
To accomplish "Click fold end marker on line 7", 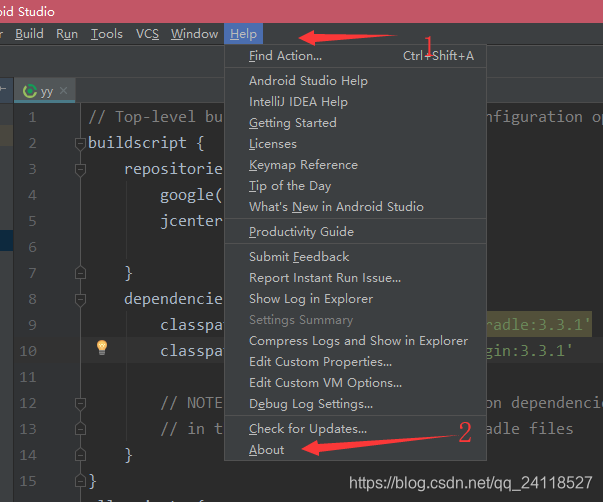I will pos(80,273).
